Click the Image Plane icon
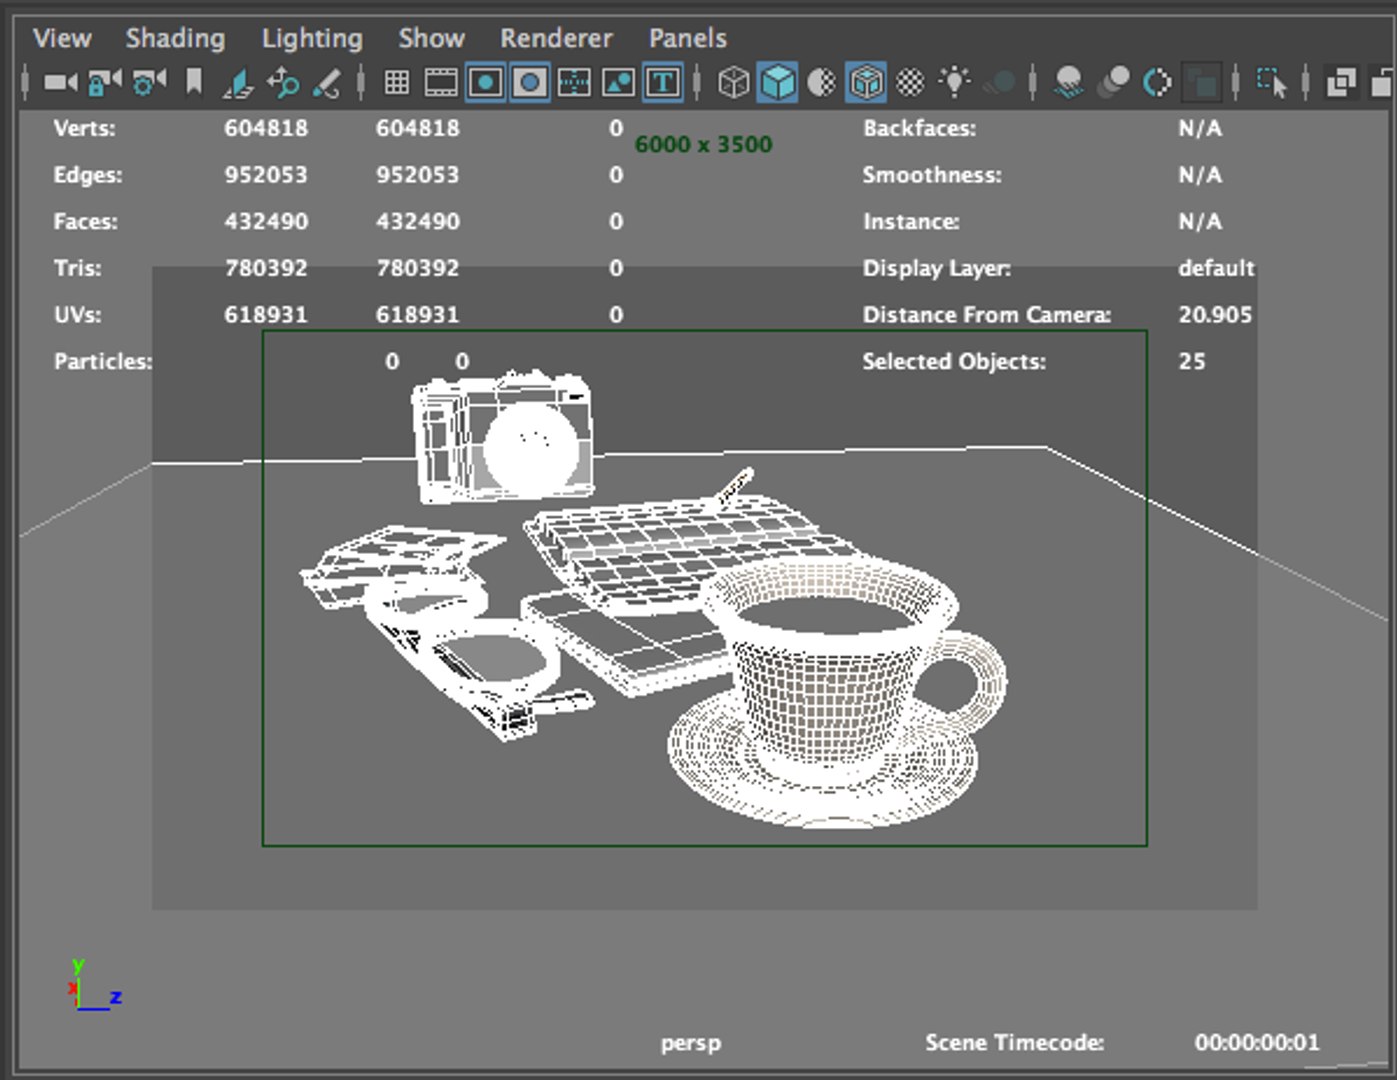1397x1080 pixels. pos(238,82)
